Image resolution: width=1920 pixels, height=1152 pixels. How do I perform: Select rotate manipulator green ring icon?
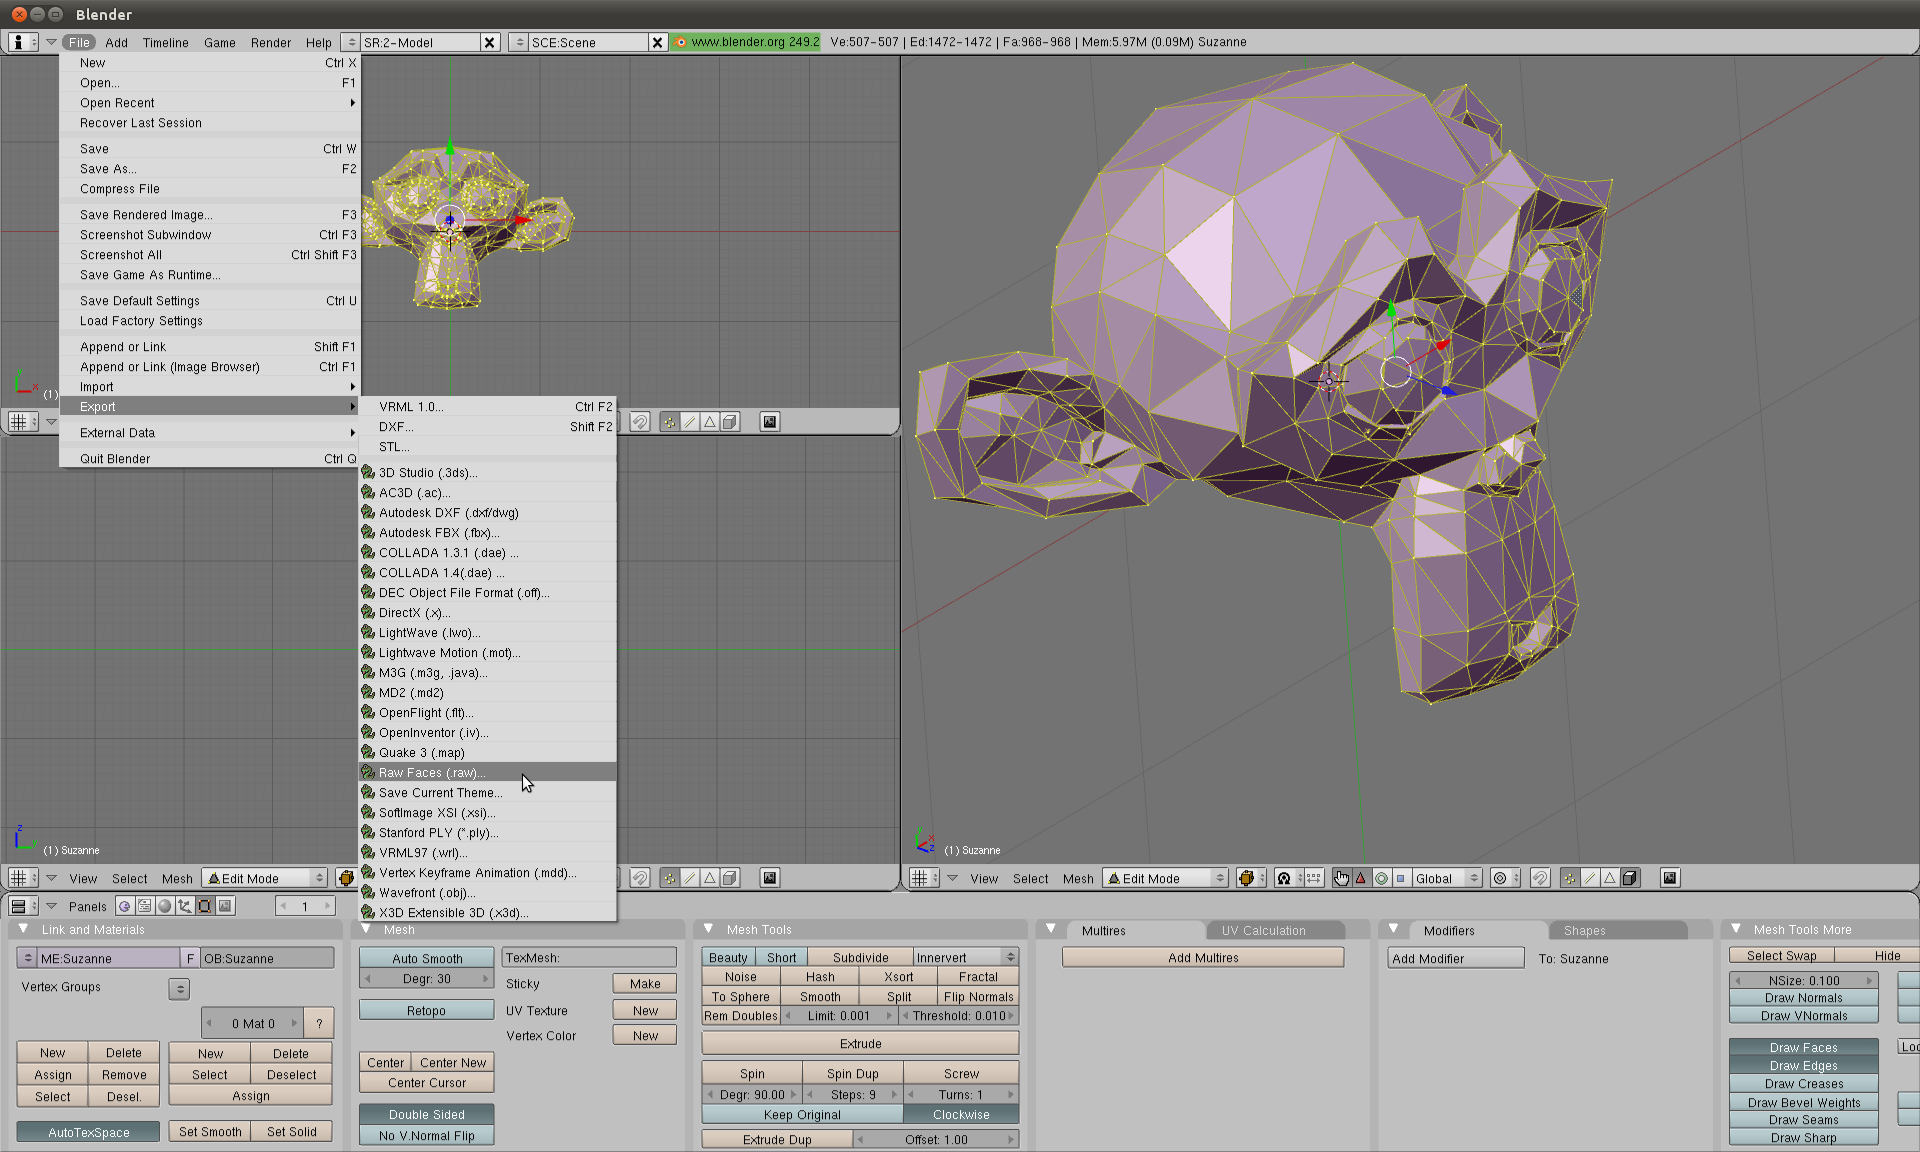point(1381,878)
